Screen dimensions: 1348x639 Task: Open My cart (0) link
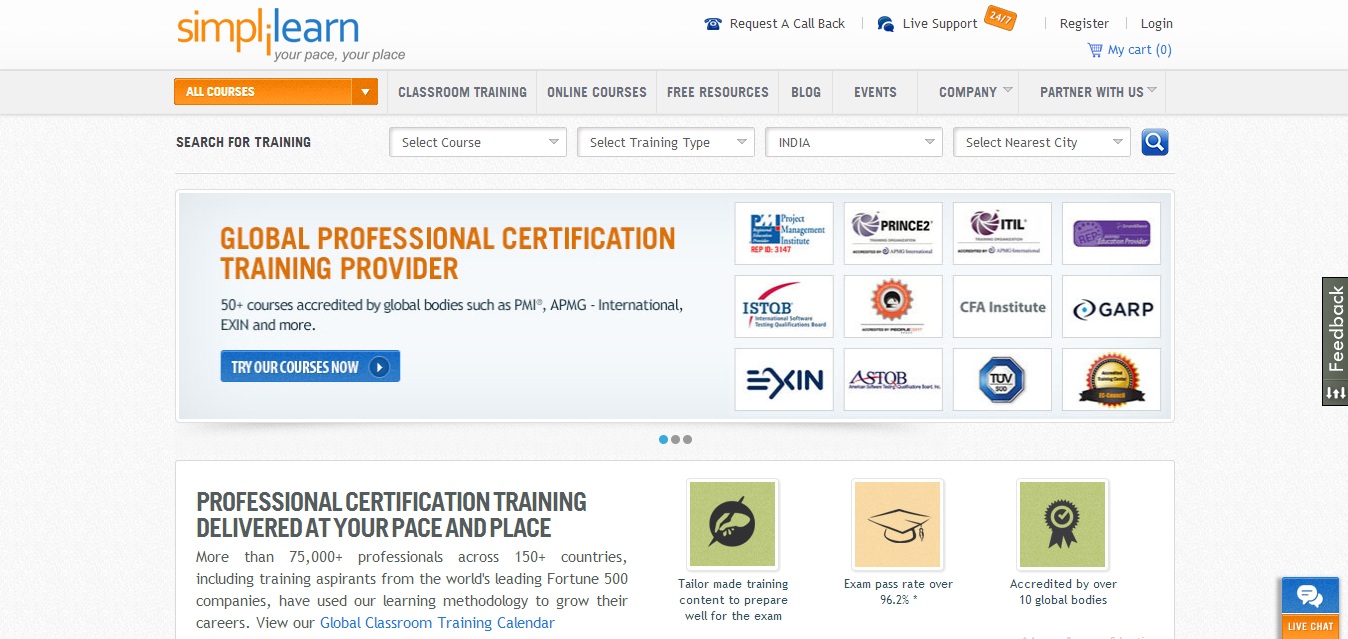[1140, 50]
